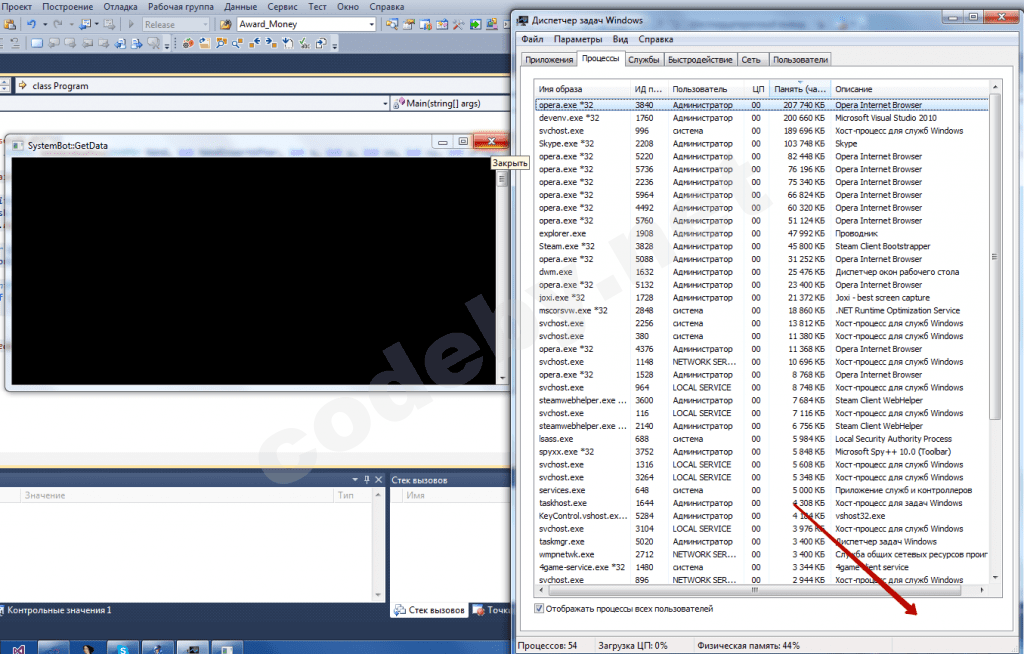1024x654 pixels.
Task: Toggle 'Отображать процессы всех пользователей' checkbox
Action: pos(539,608)
